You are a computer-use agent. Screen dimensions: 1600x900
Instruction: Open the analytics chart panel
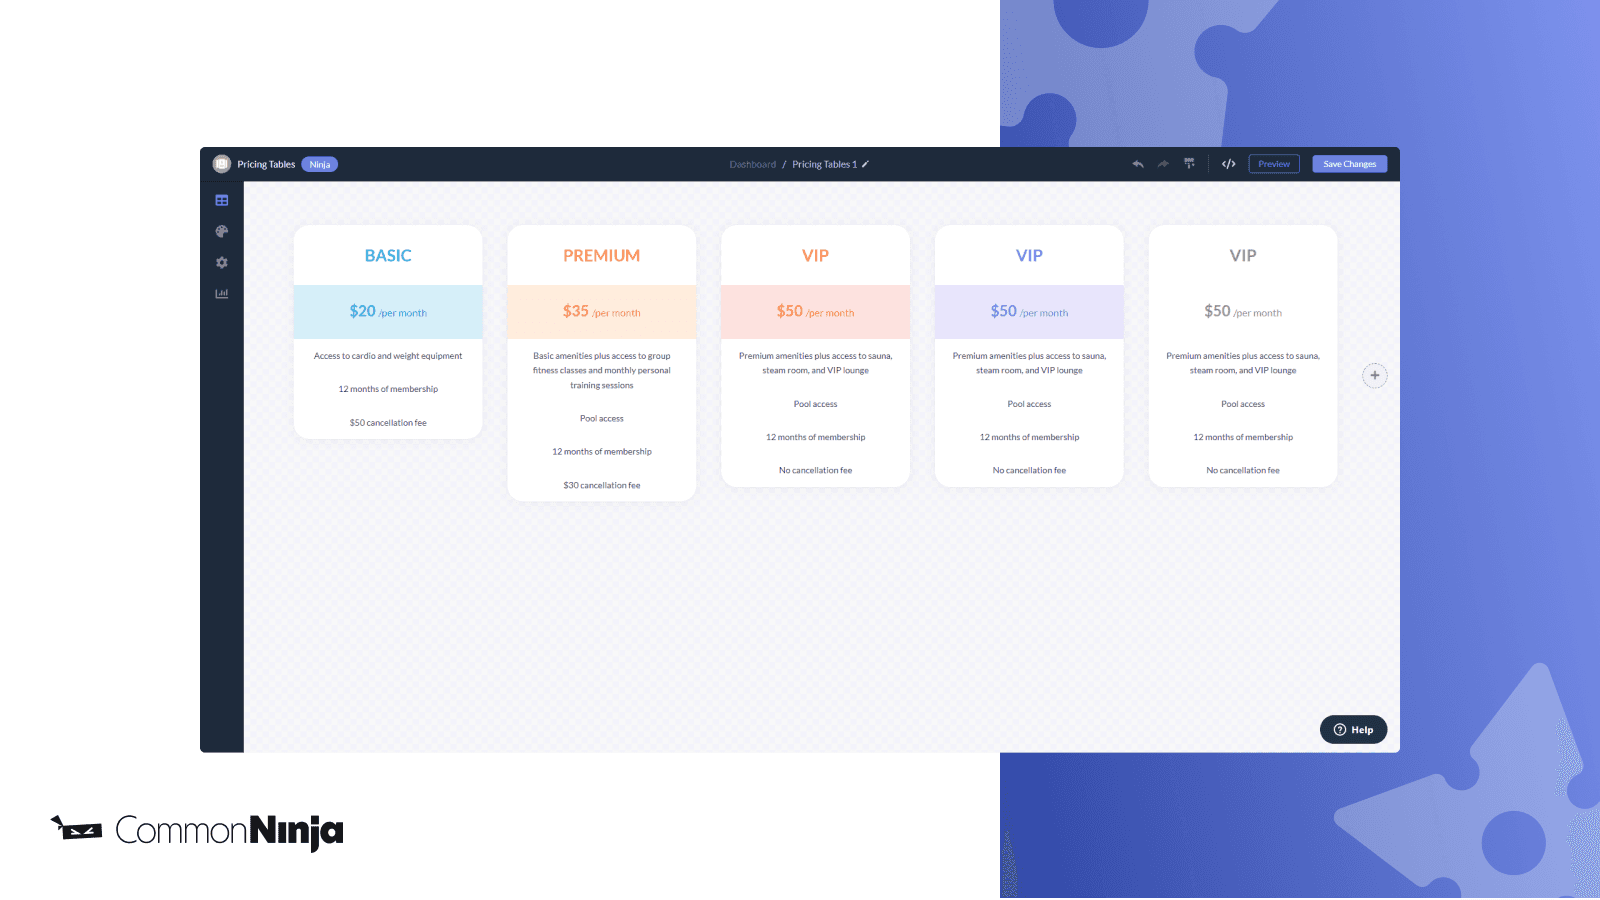click(x=222, y=294)
